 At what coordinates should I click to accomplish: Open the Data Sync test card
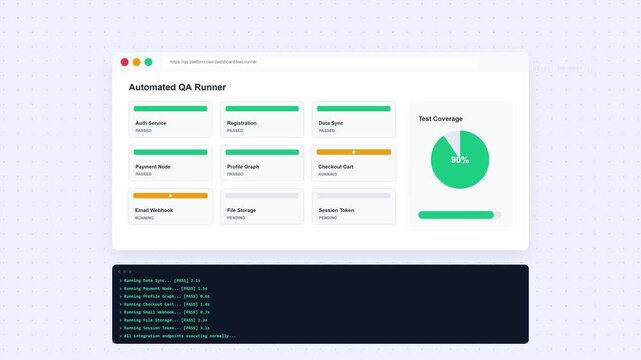pos(354,119)
